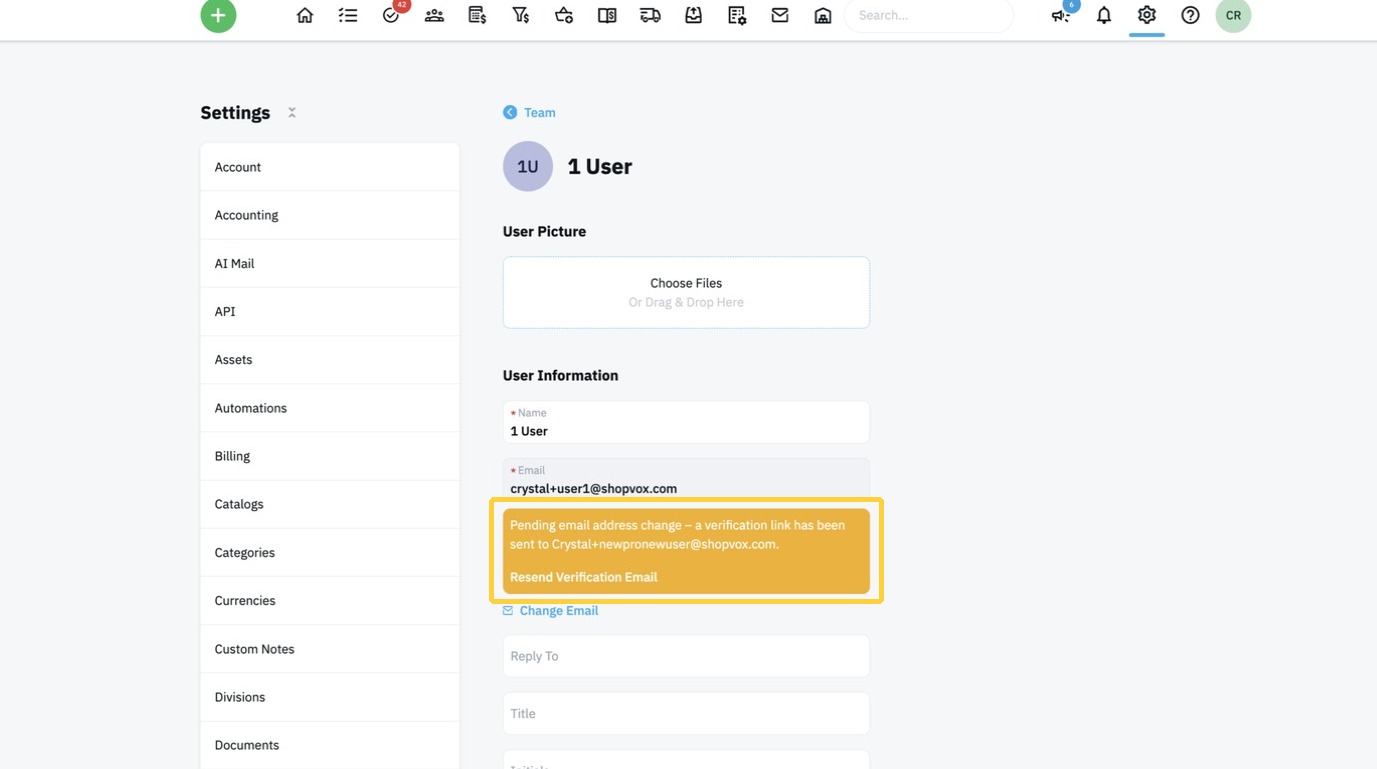Open Divisions settings section
Image resolution: width=1377 pixels, height=769 pixels.
tap(330, 697)
